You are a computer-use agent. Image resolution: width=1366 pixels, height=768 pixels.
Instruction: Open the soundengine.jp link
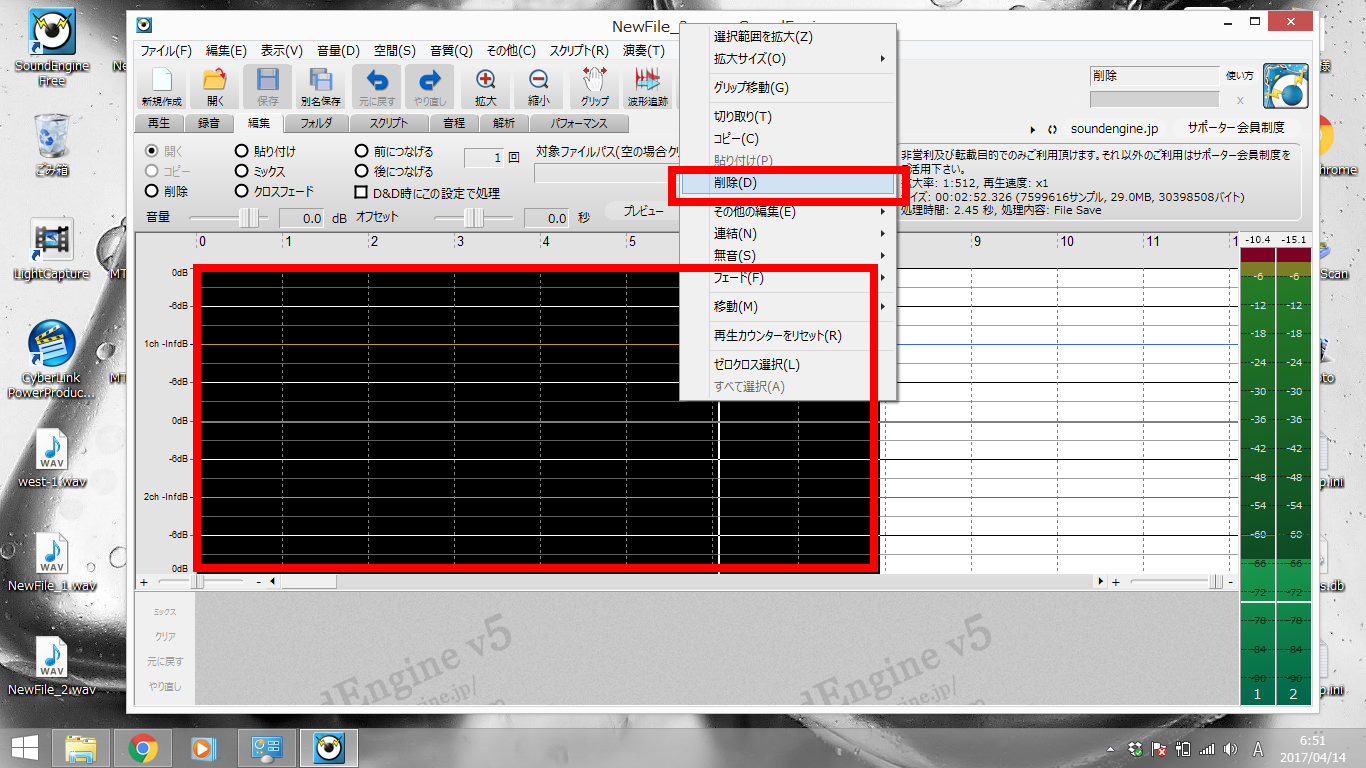[x=1114, y=129]
